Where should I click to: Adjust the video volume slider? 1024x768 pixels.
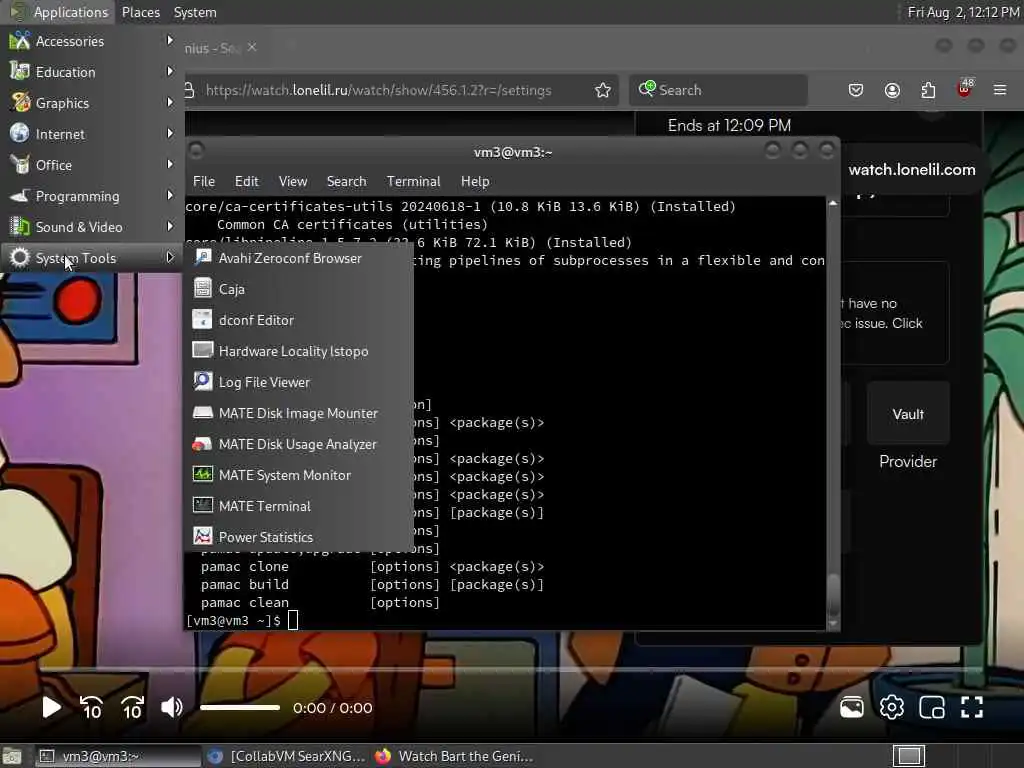240,707
